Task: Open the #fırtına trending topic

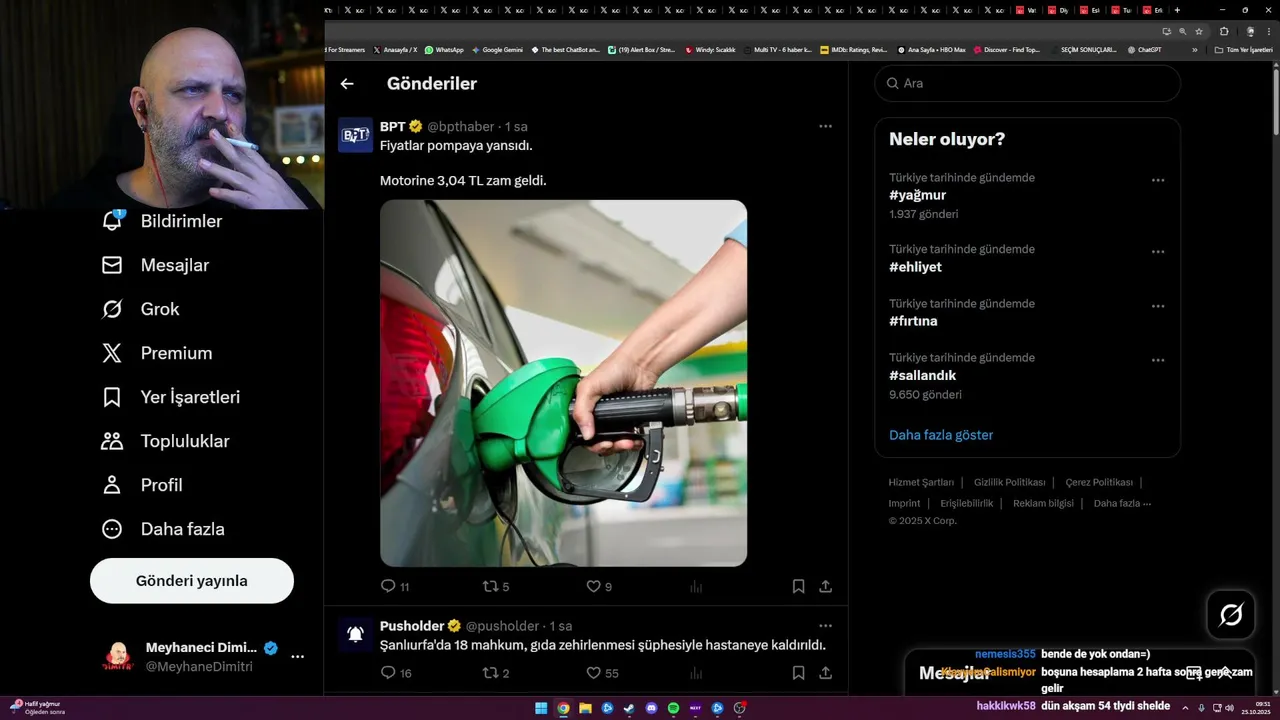Action: (x=913, y=321)
